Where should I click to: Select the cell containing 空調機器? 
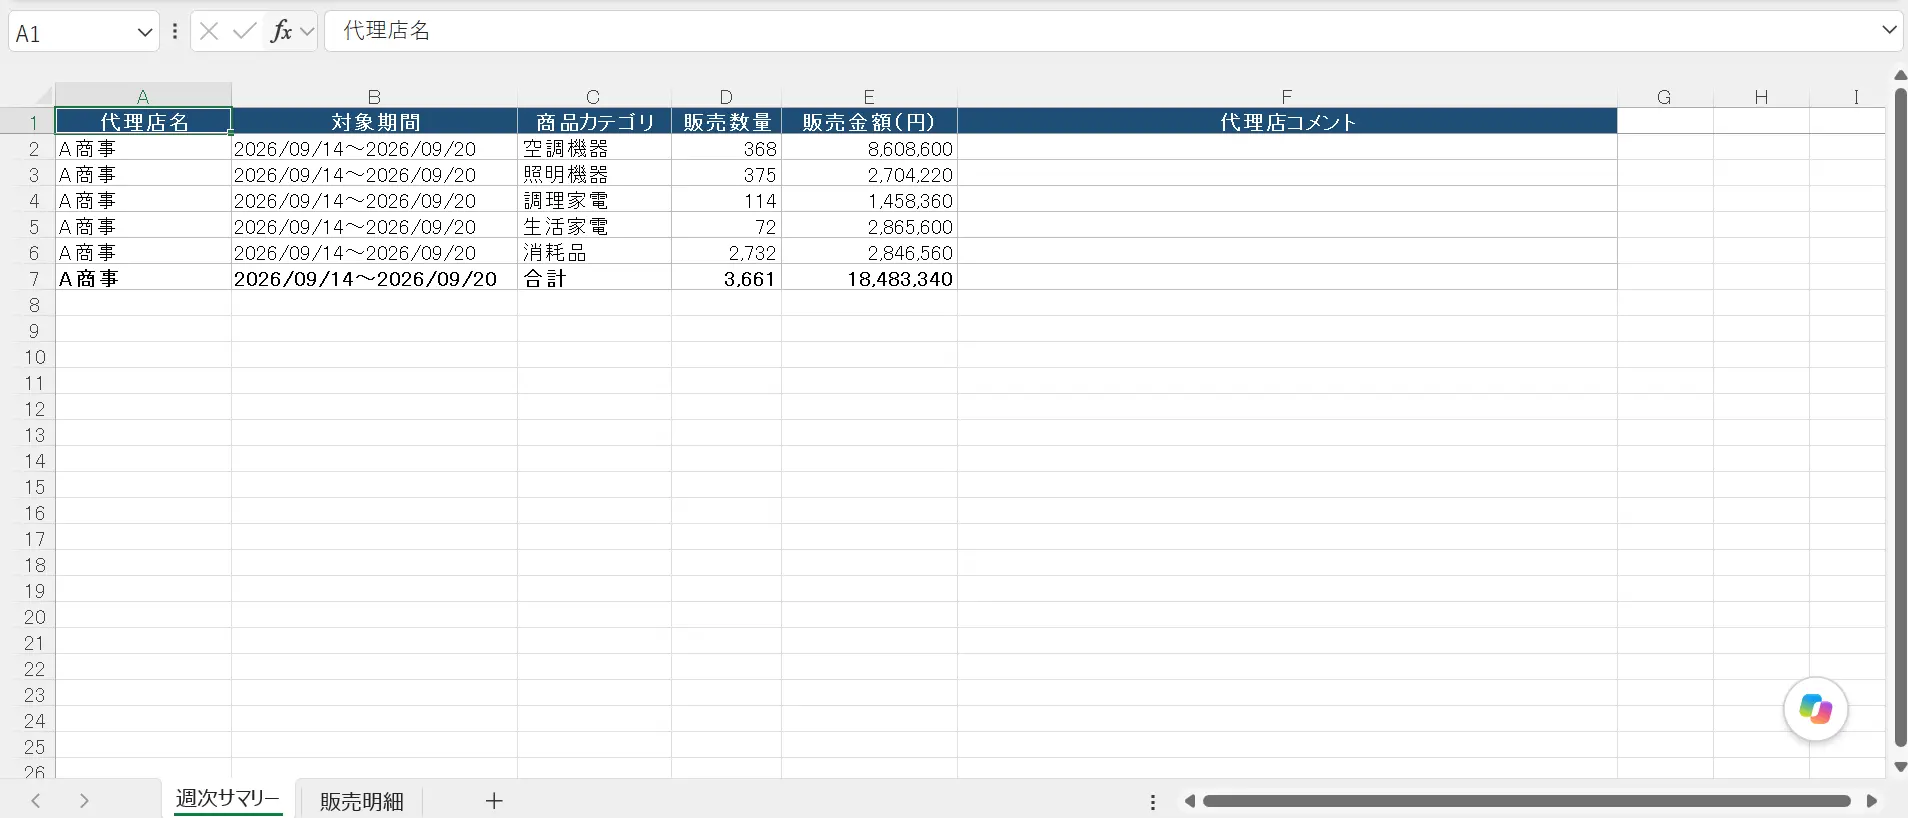coord(594,148)
